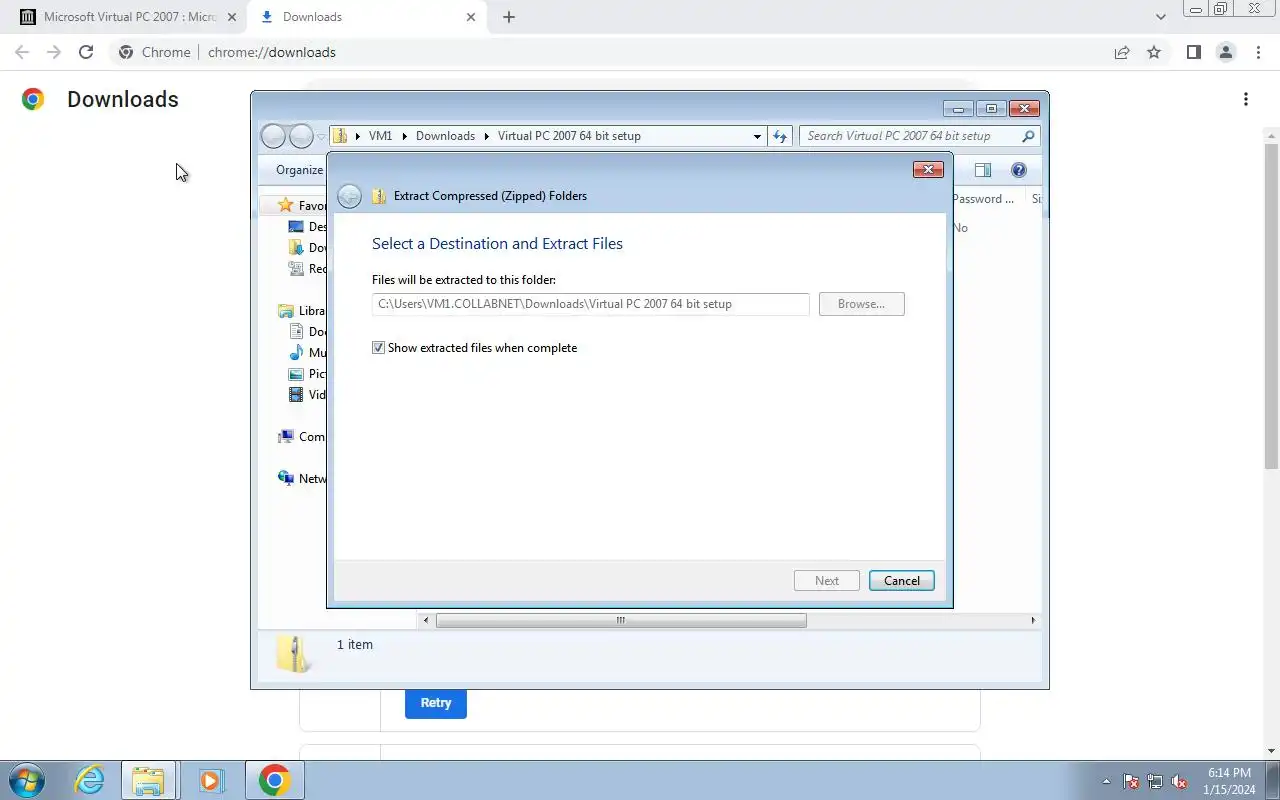Click Virtual PC 2007 64 bit setup breadcrumb

click(x=569, y=136)
